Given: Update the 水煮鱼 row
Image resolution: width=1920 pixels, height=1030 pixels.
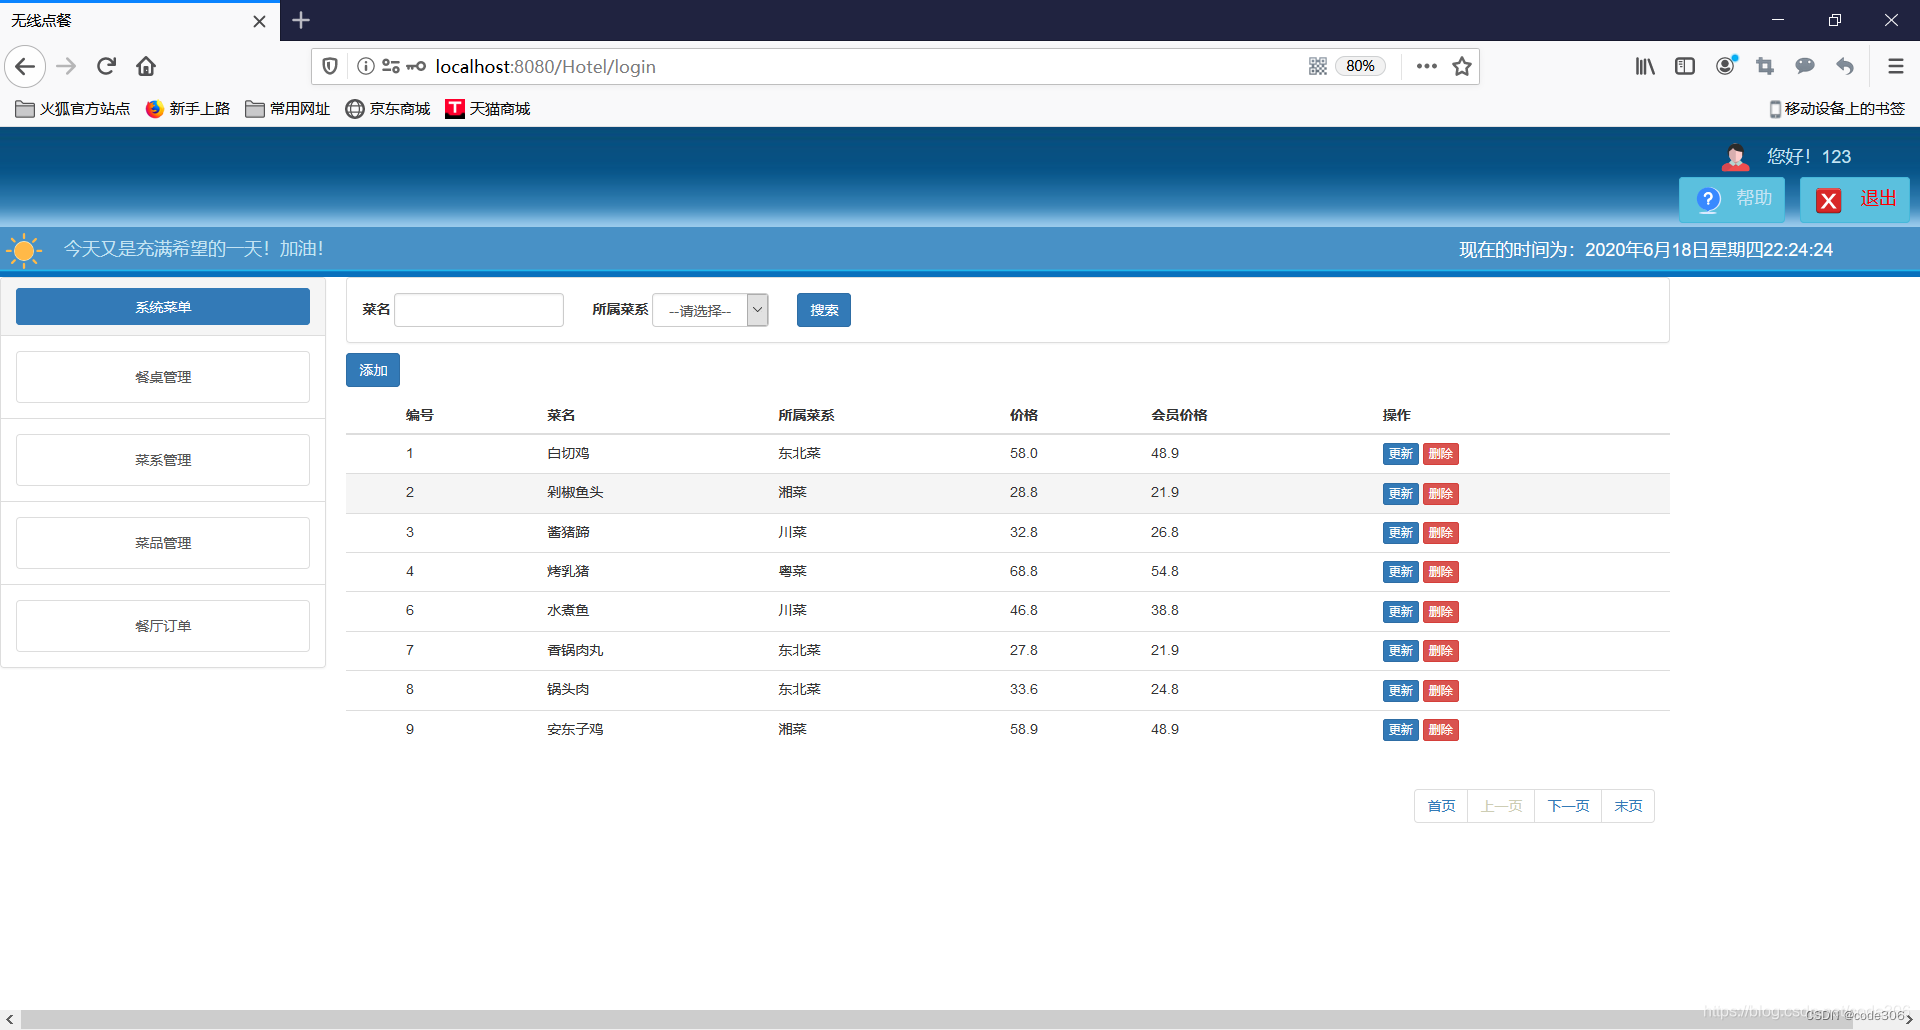Looking at the screenshot, I should pyautogui.click(x=1400, y=612).
